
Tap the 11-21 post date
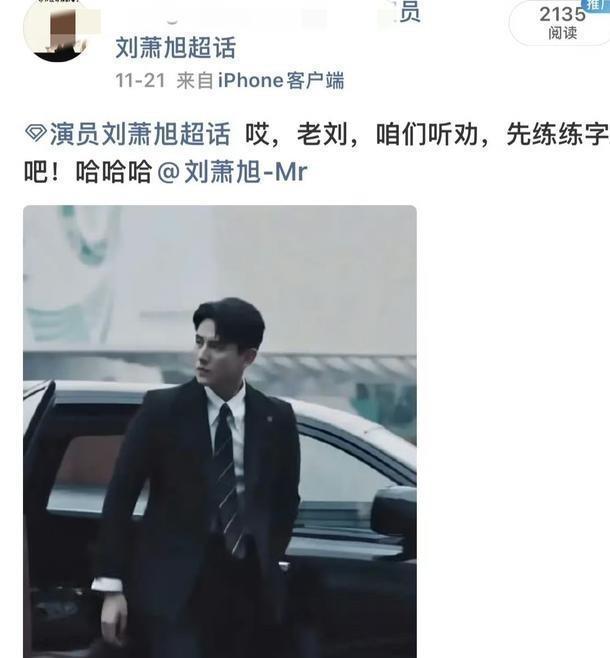coord(141,81)
